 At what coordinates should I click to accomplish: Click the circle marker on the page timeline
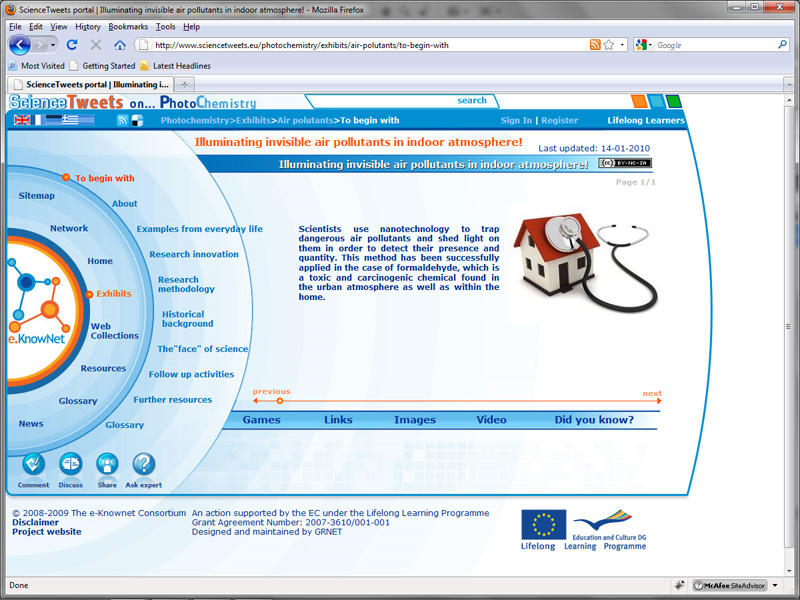(280, 401)
